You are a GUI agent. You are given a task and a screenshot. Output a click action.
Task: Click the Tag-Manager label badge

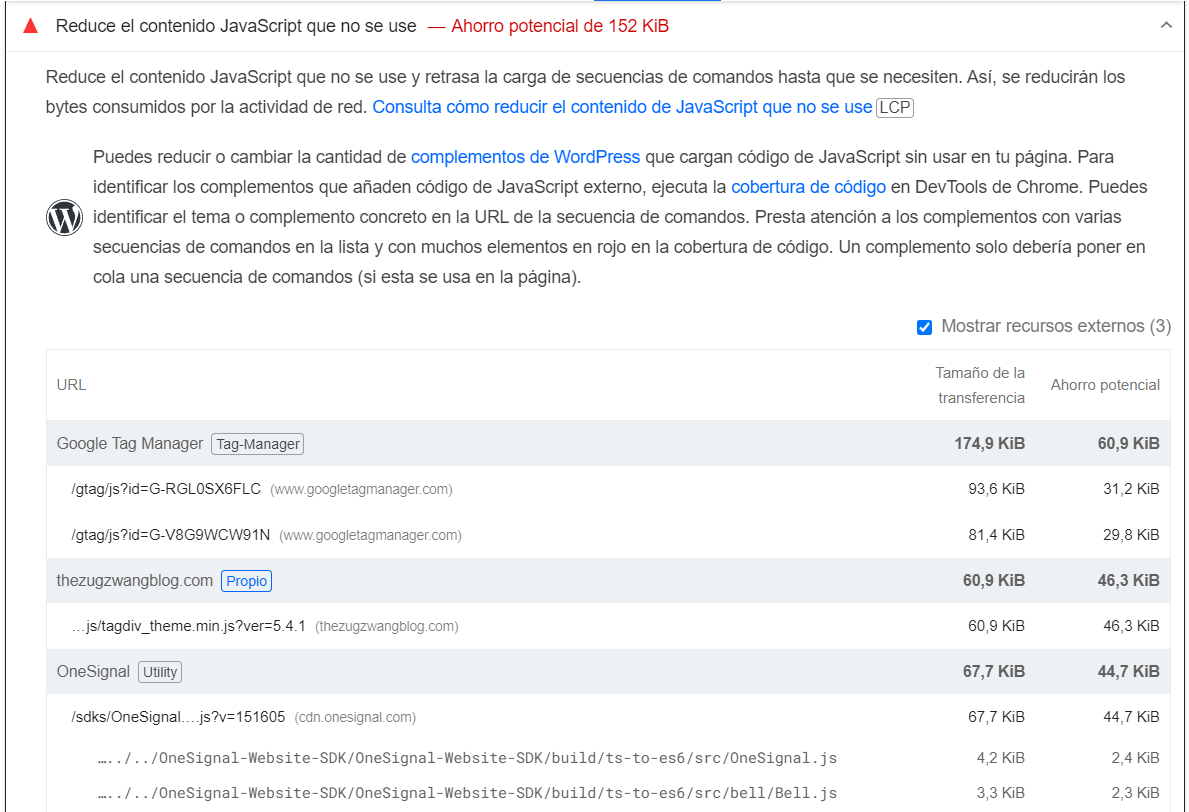[258, 444]
